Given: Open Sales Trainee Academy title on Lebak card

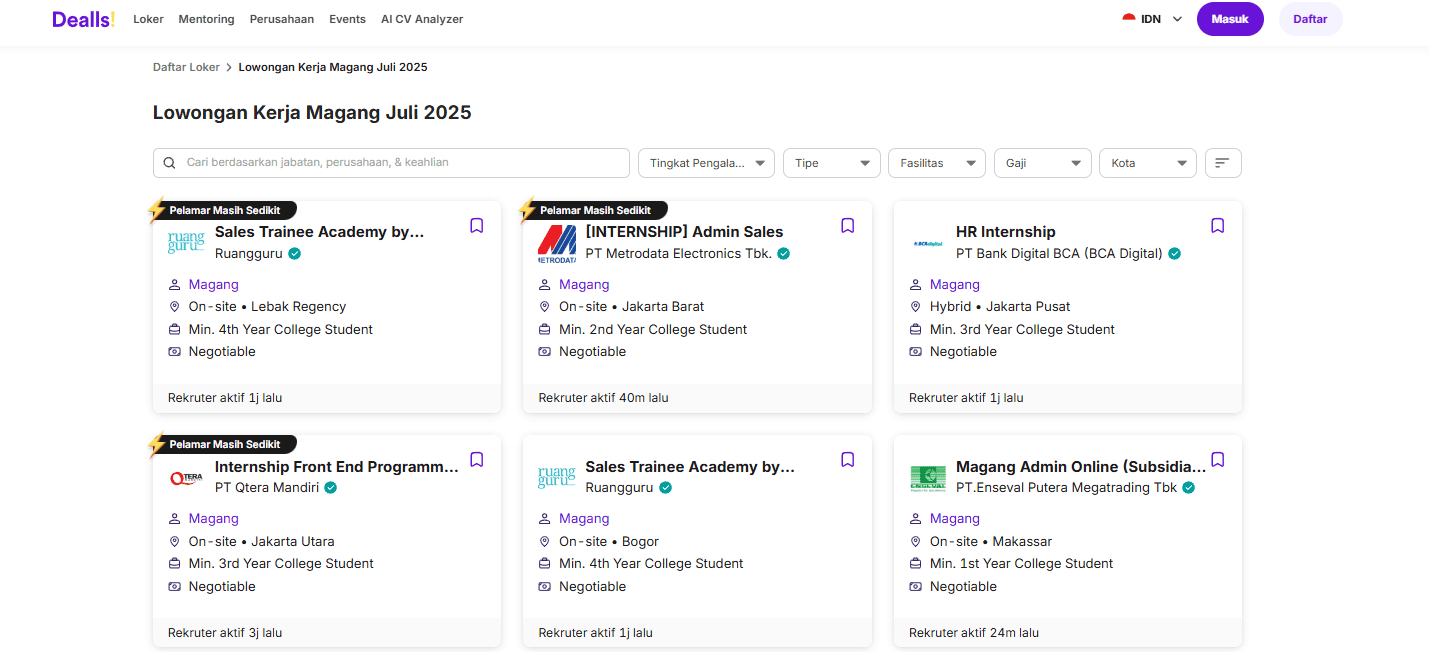Looking at the screenshot, I should pyautogui.click(x=320, y=232).
